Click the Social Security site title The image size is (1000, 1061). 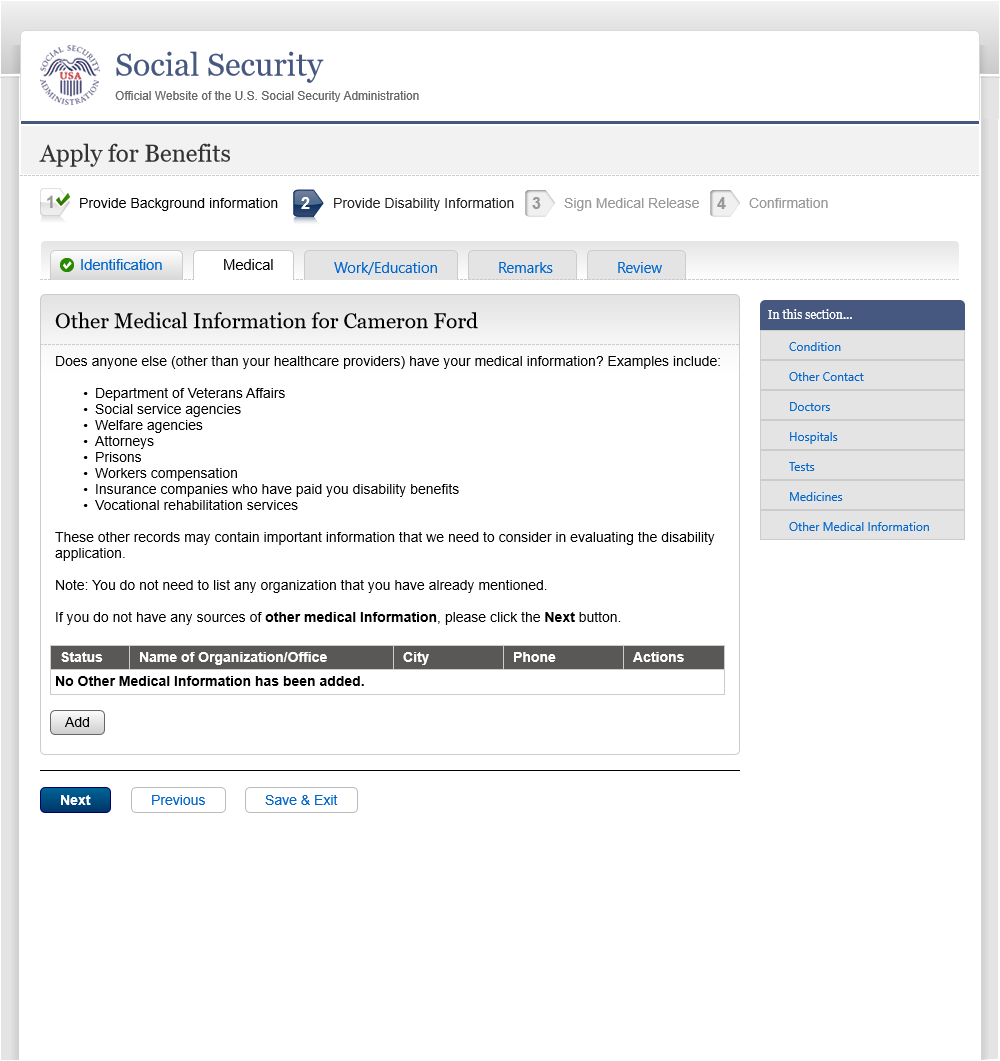click(219, 65)
